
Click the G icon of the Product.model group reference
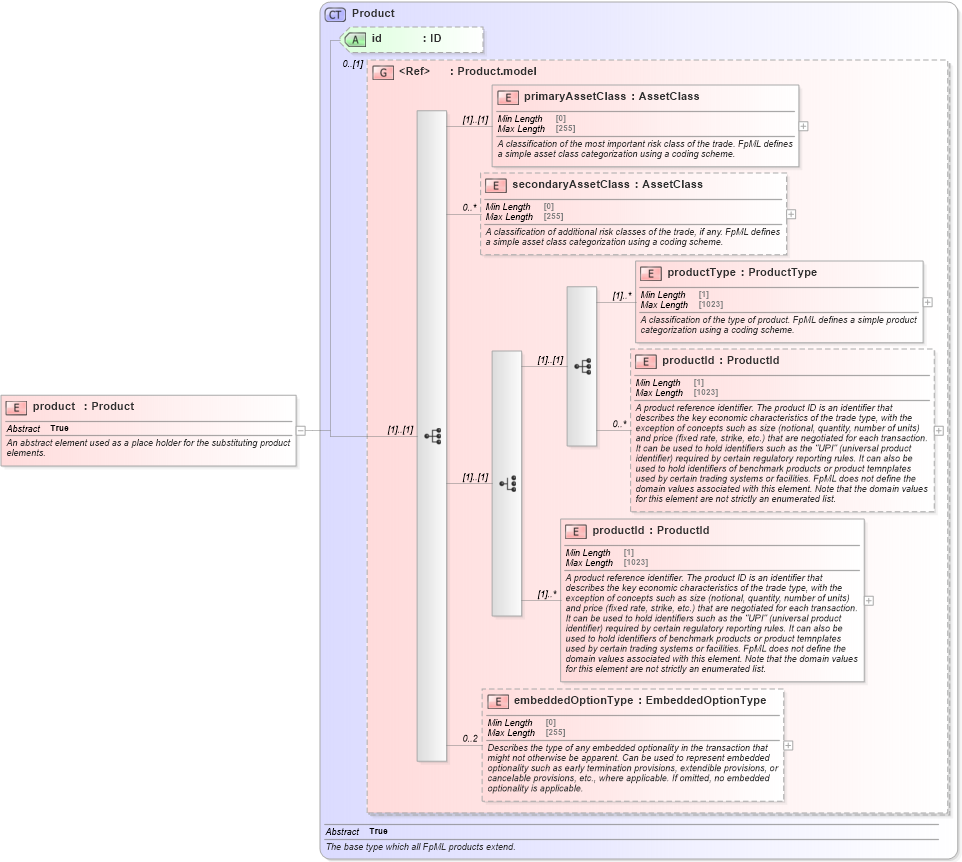(381, 72)
